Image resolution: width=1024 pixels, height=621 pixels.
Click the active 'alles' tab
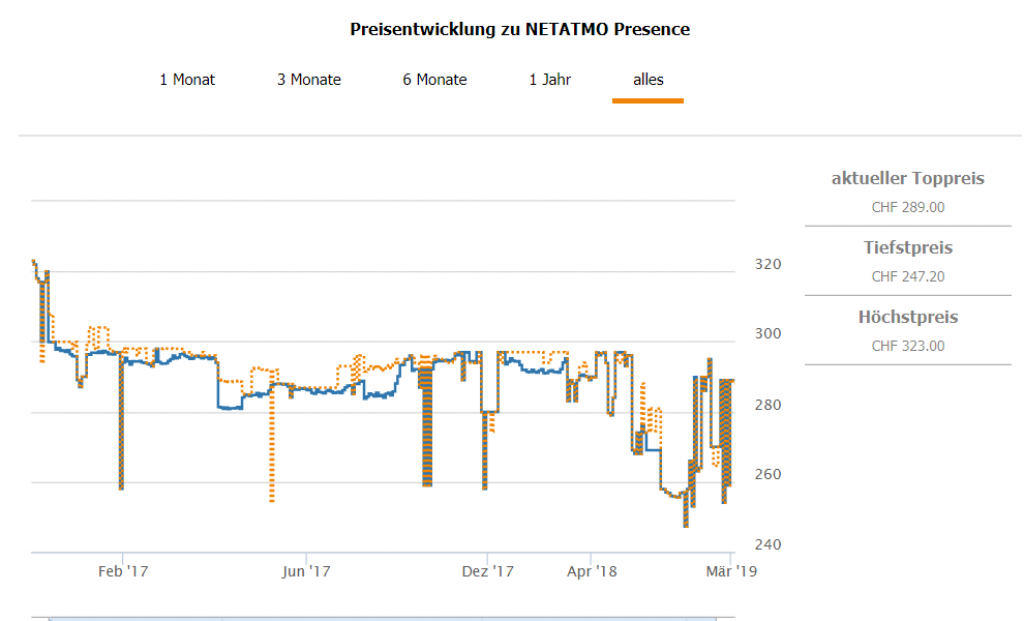[648, 80]
